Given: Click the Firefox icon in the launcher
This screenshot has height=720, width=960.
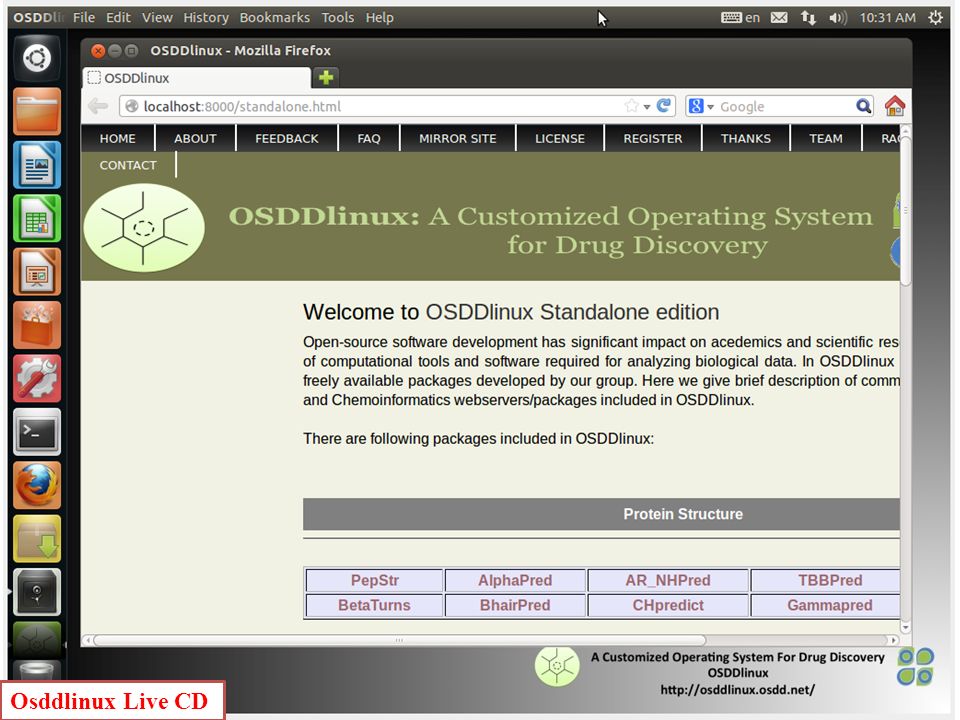Looking at the screenshot, I should [x=37, y=486].
